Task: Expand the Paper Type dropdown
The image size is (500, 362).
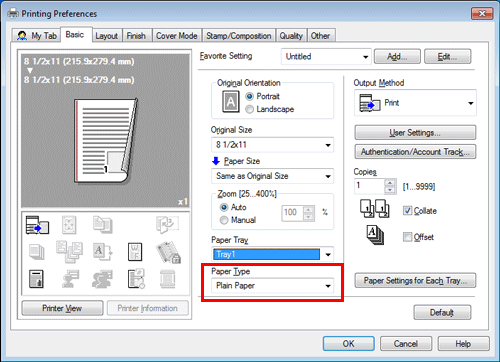Action: (272, 286)
